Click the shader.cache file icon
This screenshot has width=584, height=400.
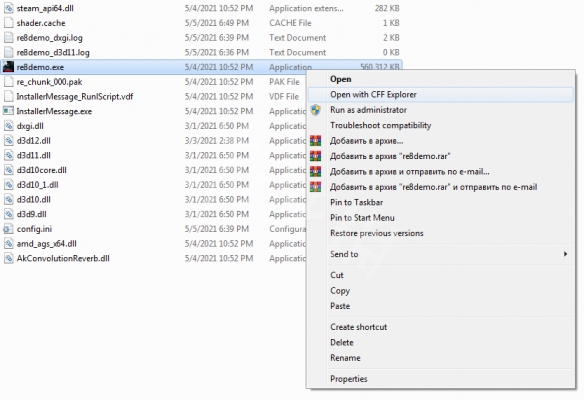pyautogui.click(x=8, y=23)
